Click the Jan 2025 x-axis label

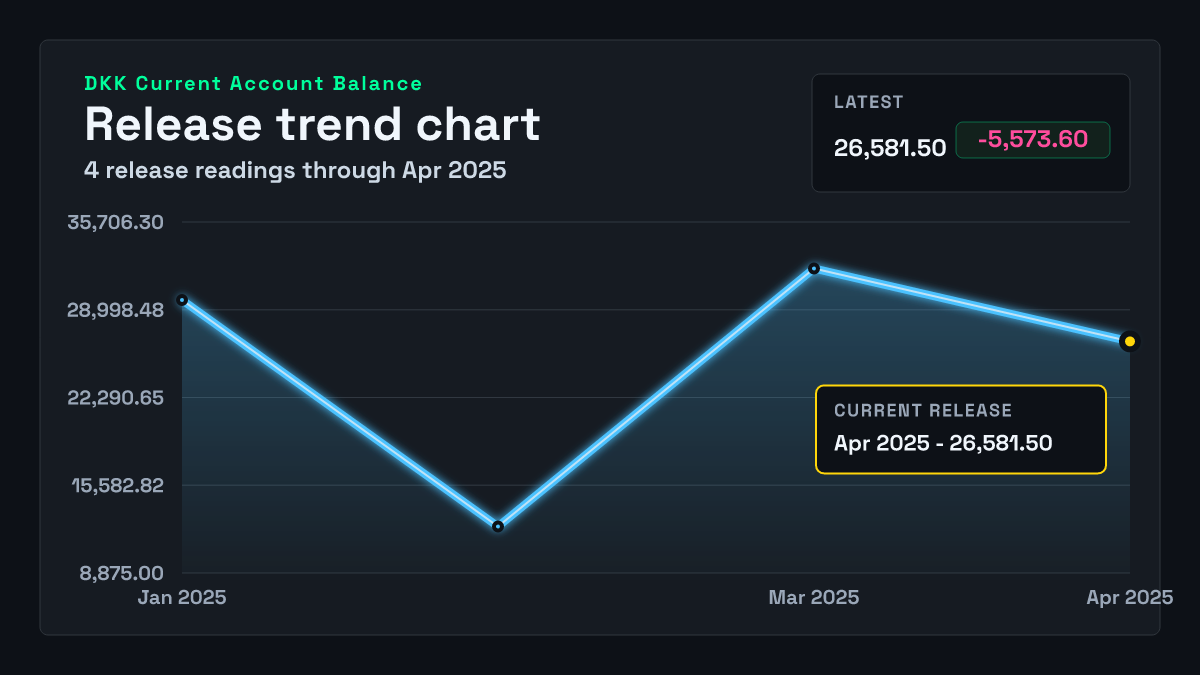(182, 598)
